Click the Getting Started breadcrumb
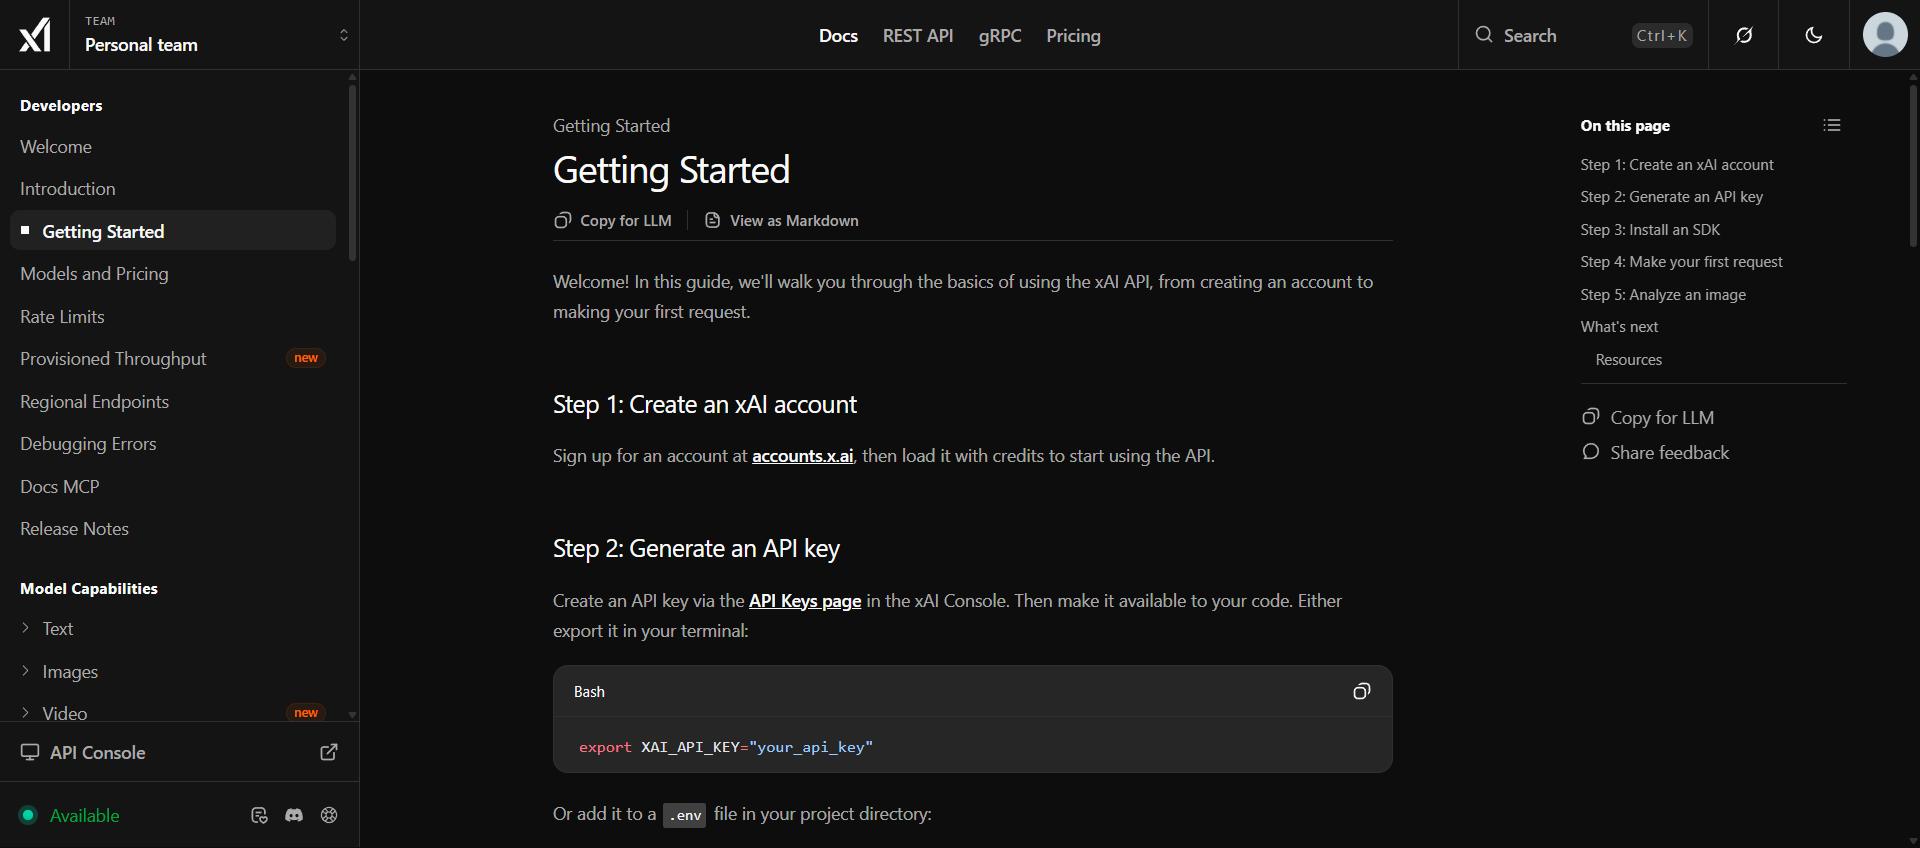Screen dimensions: 1920x848 (611, 126)
